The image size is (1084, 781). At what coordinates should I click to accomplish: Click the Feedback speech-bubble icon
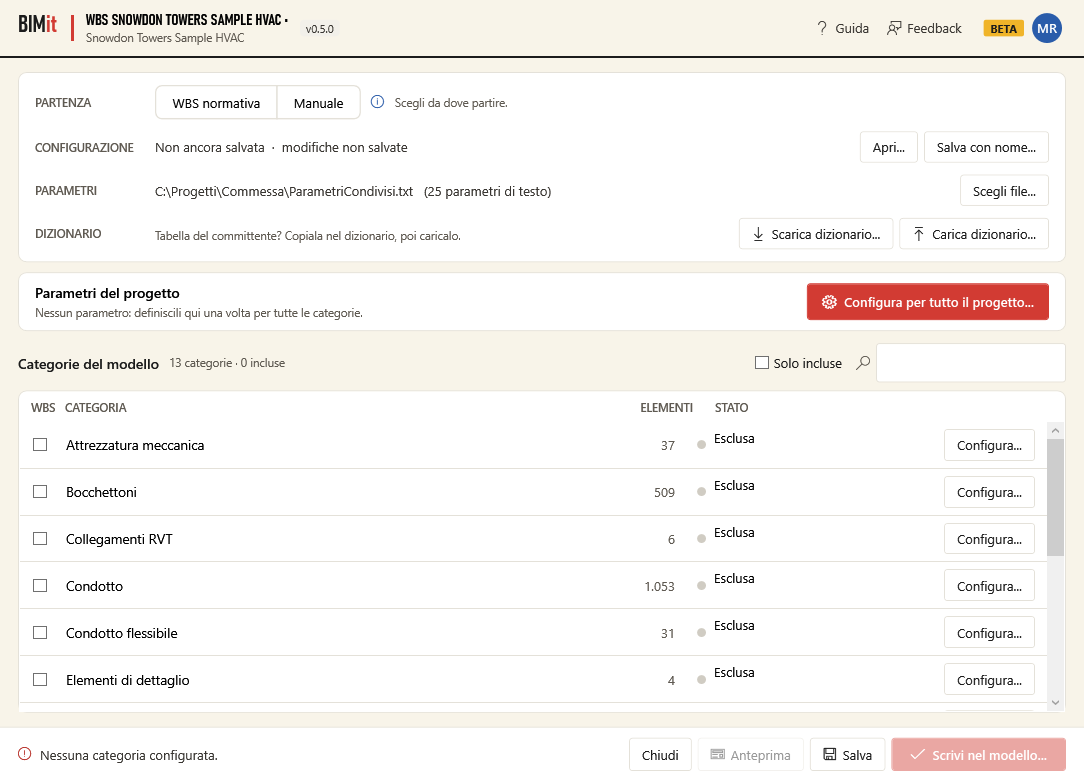tap(894, 28)
